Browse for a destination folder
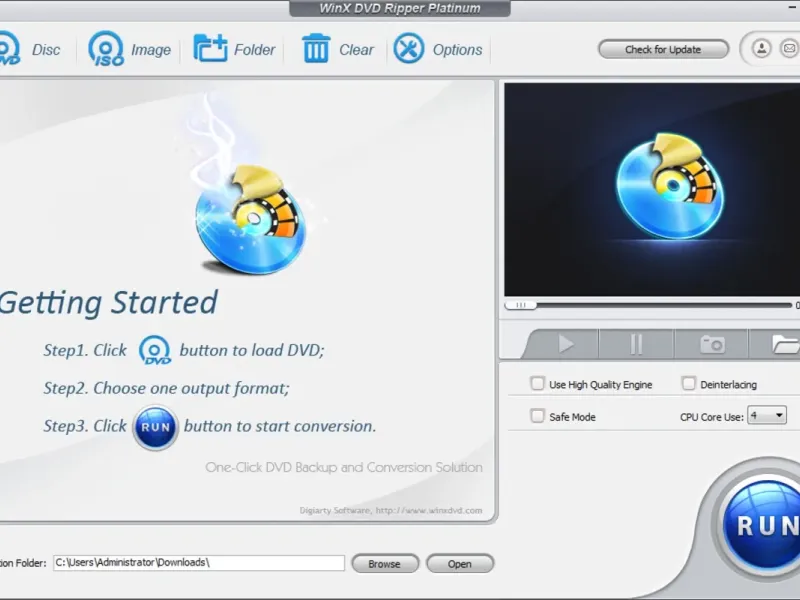The height and width of the screenshot is (600, 800). [385, 564]
